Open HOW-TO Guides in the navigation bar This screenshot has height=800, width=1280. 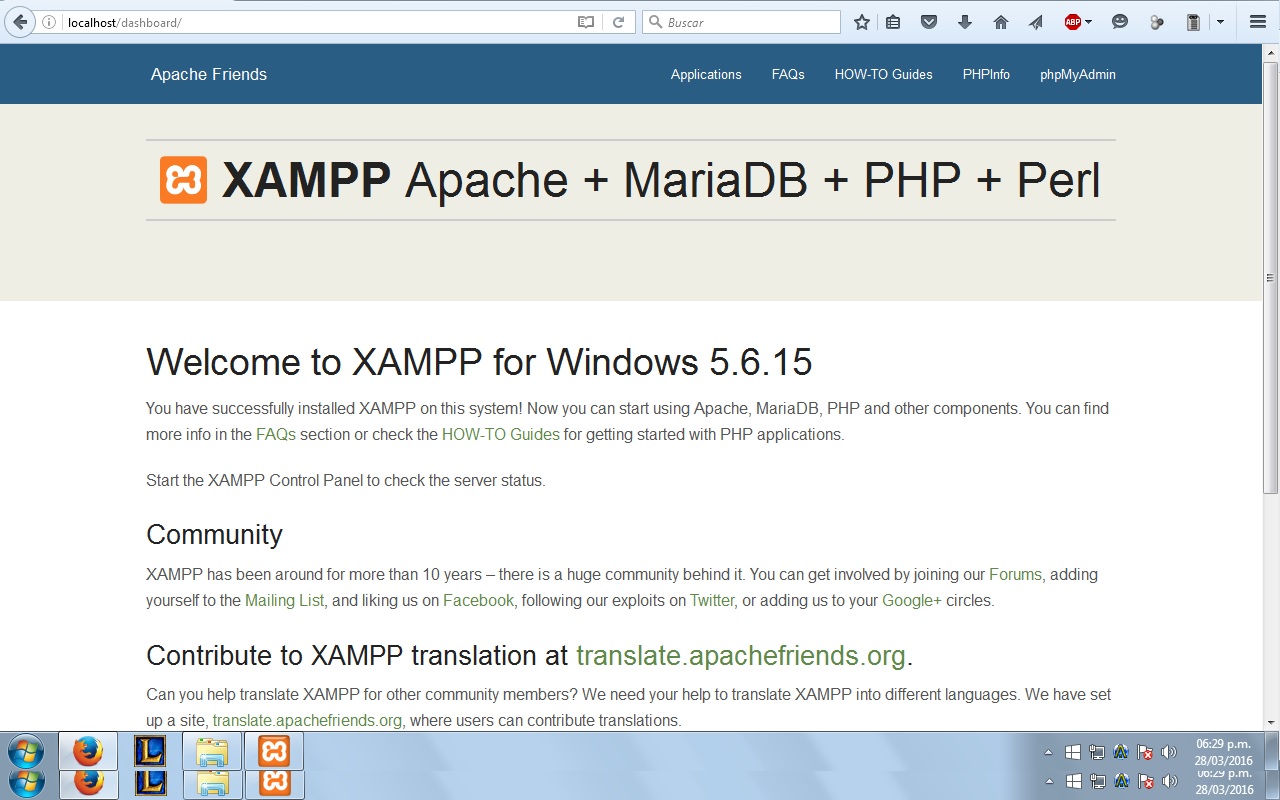pos(884,74)
